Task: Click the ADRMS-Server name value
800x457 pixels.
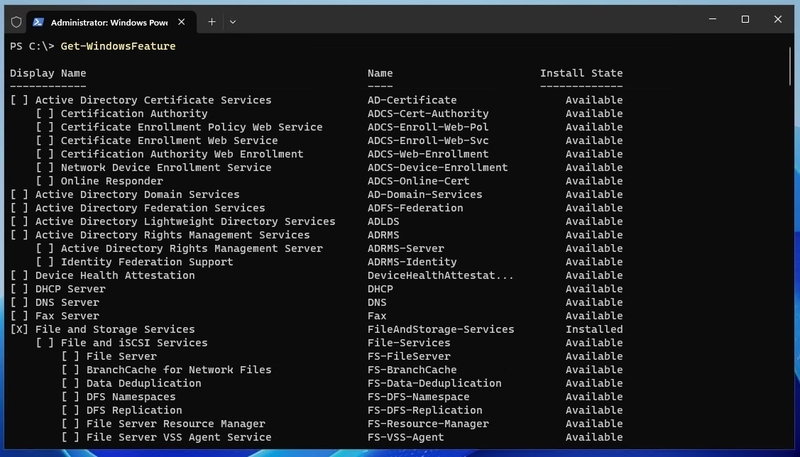Action: [406, 249]
